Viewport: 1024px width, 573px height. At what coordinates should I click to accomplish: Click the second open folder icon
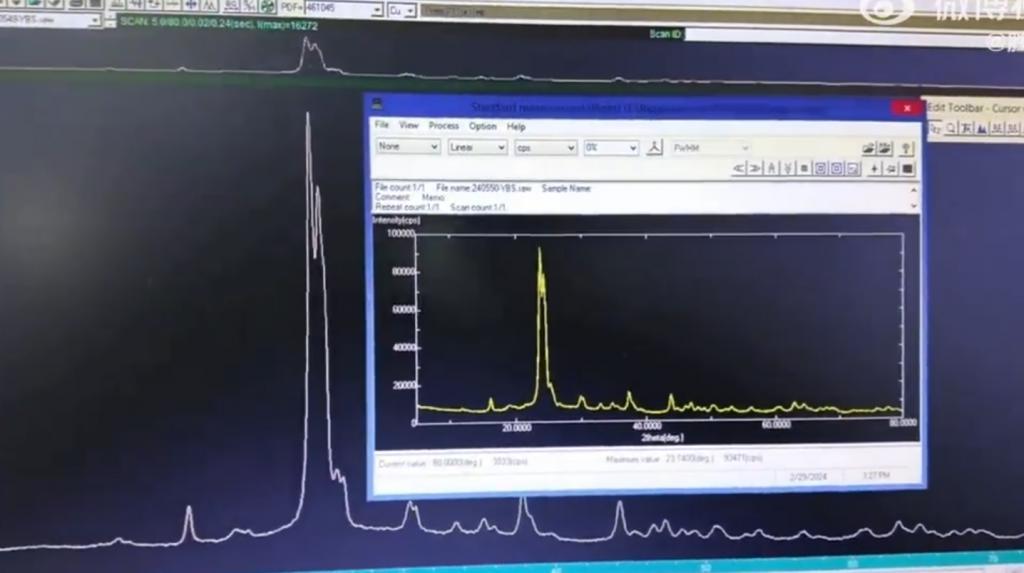pyautogui.click(x=885, y=149)
